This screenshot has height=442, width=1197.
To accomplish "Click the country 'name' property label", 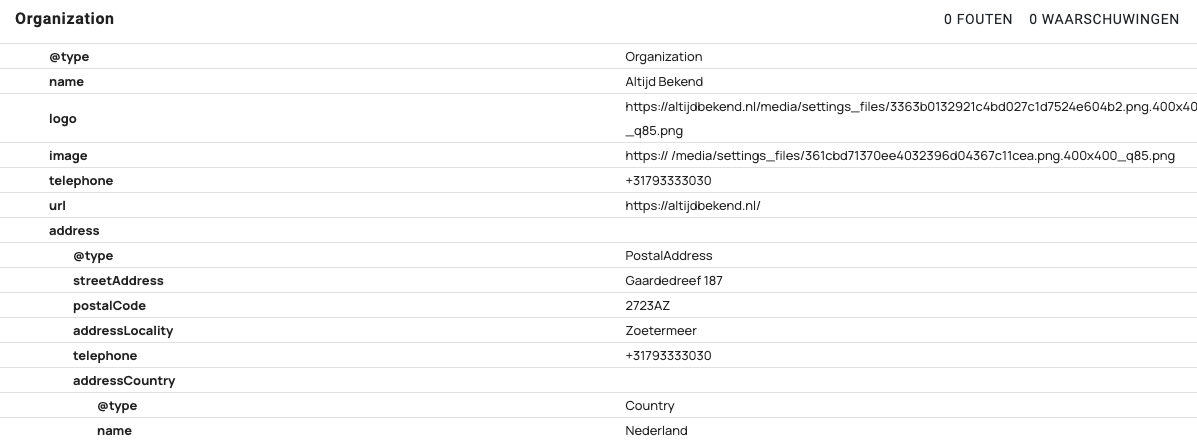I will pyautogui.click(x=115, y=431).
